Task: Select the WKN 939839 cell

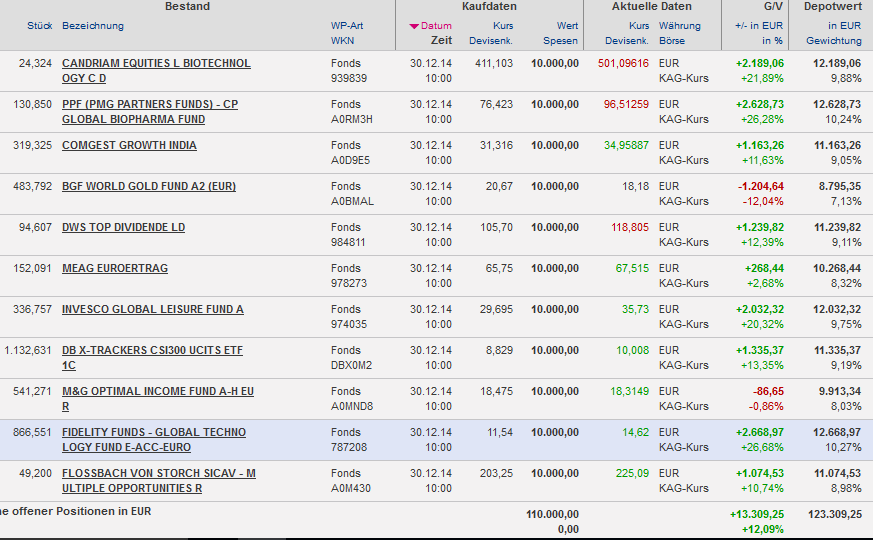Action: (x=349, y=78)
